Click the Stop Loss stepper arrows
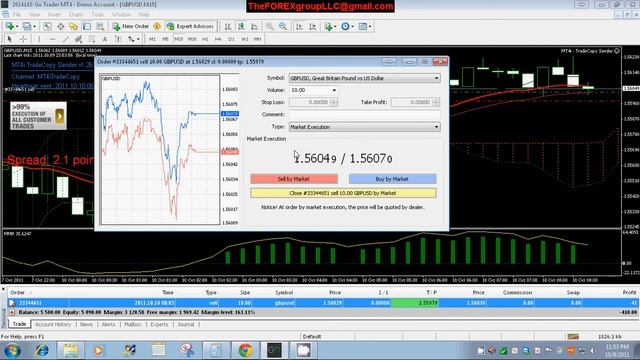The width and height of the screenshot is (640, 360). [334, 102]
